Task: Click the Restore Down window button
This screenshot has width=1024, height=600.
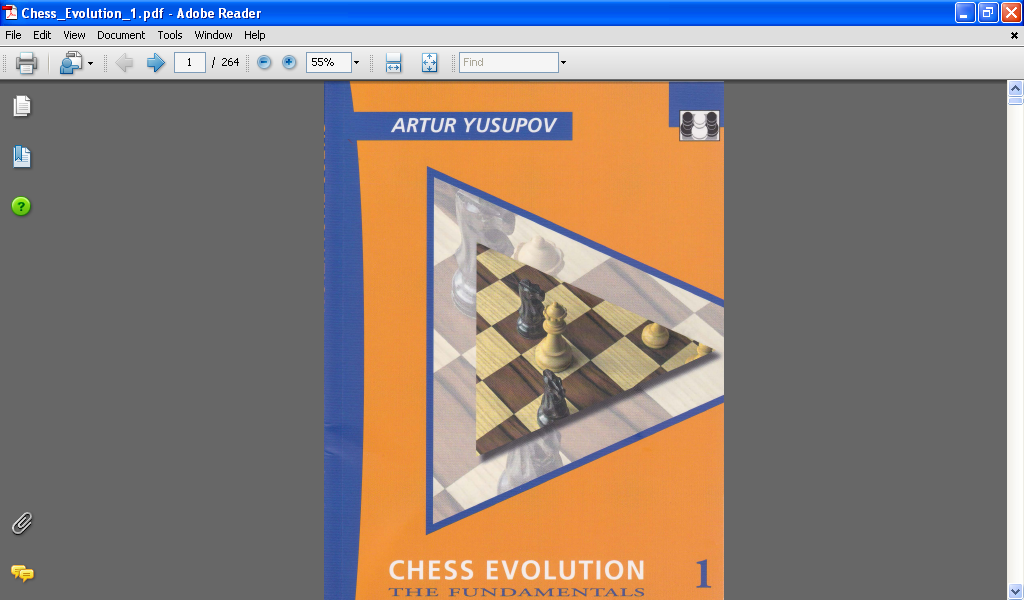Action: pyautogui.click(x=988, y=12)
